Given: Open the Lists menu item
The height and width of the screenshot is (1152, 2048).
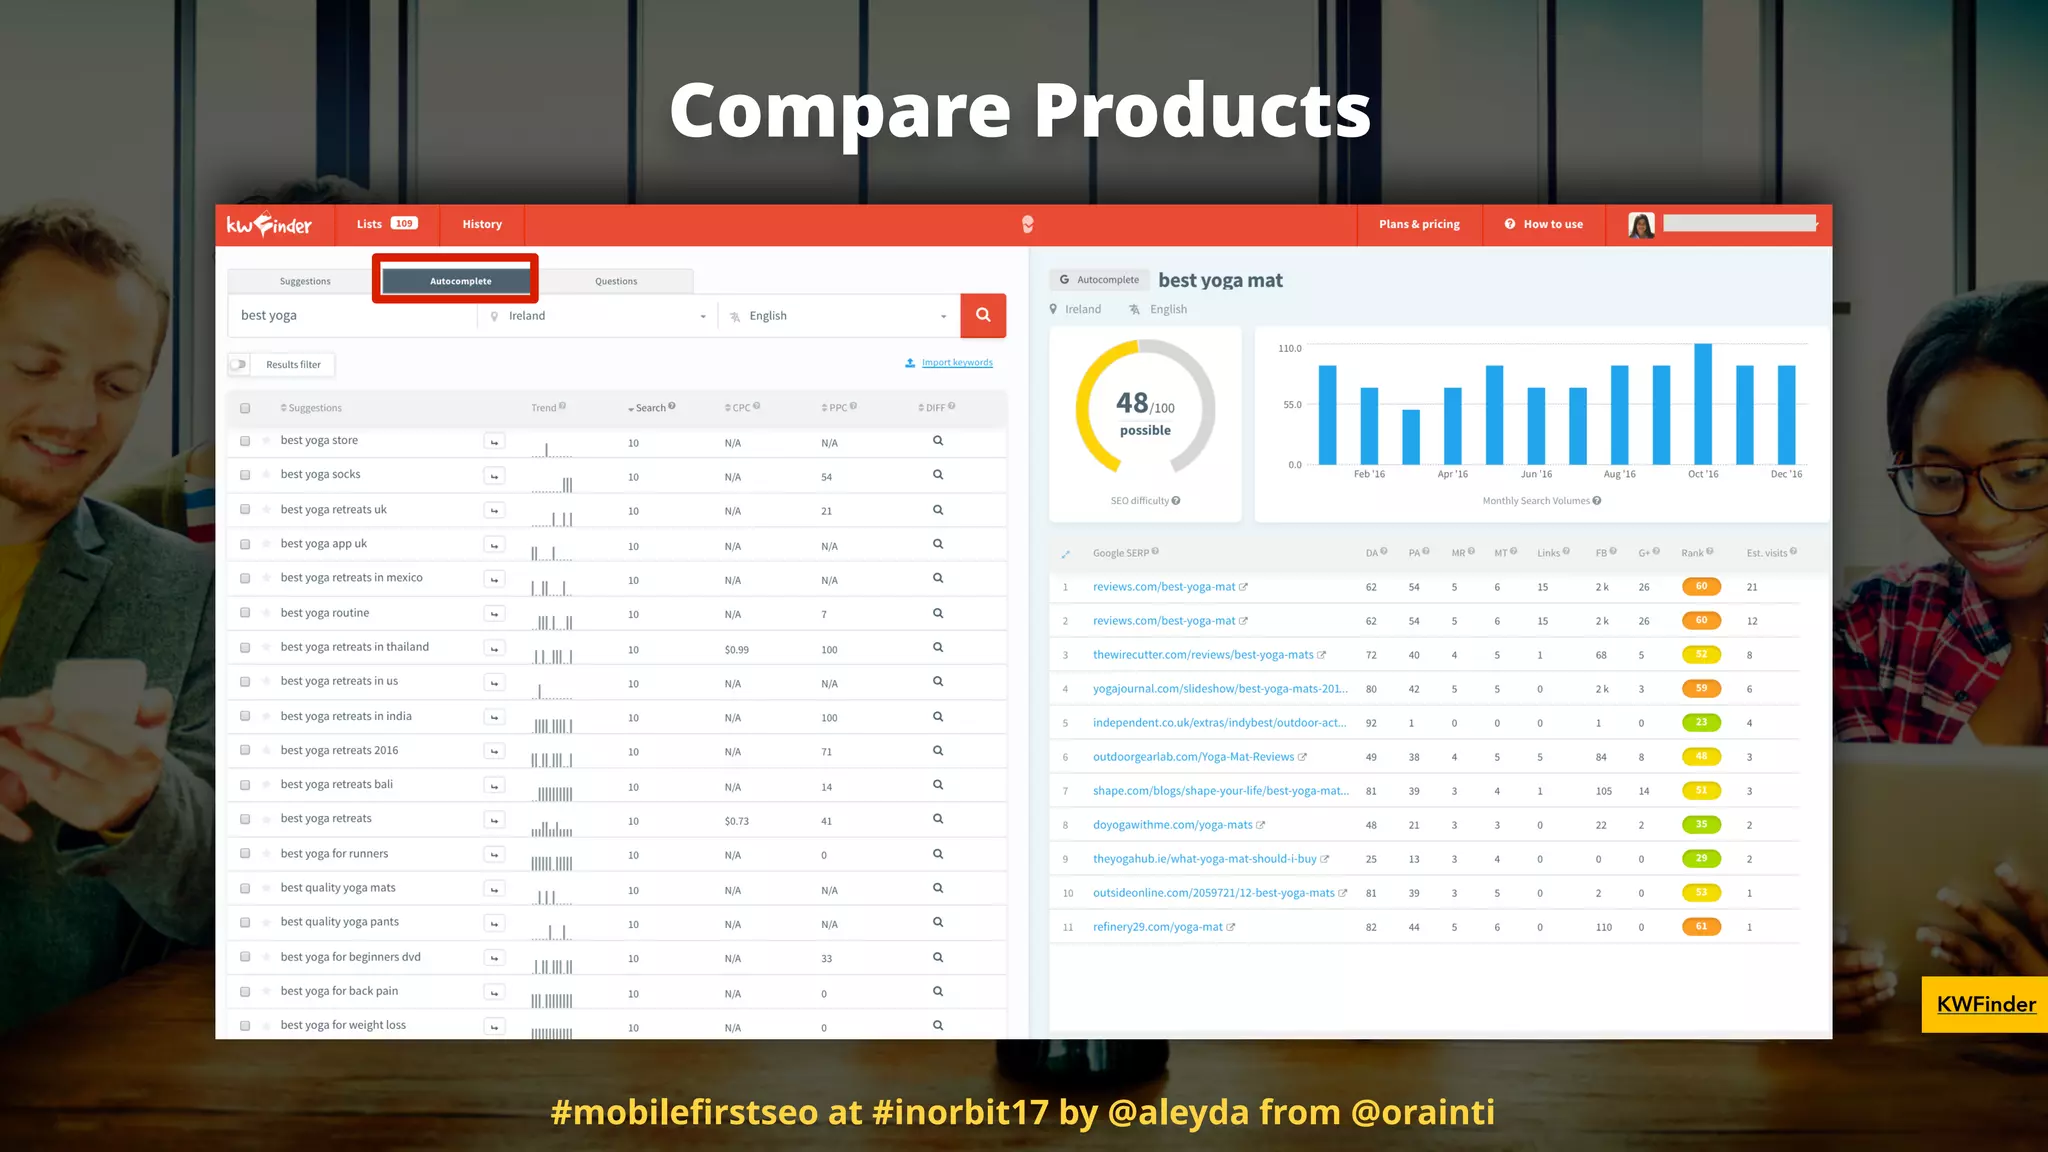Looking at the screenshot, I should [387, 225].
